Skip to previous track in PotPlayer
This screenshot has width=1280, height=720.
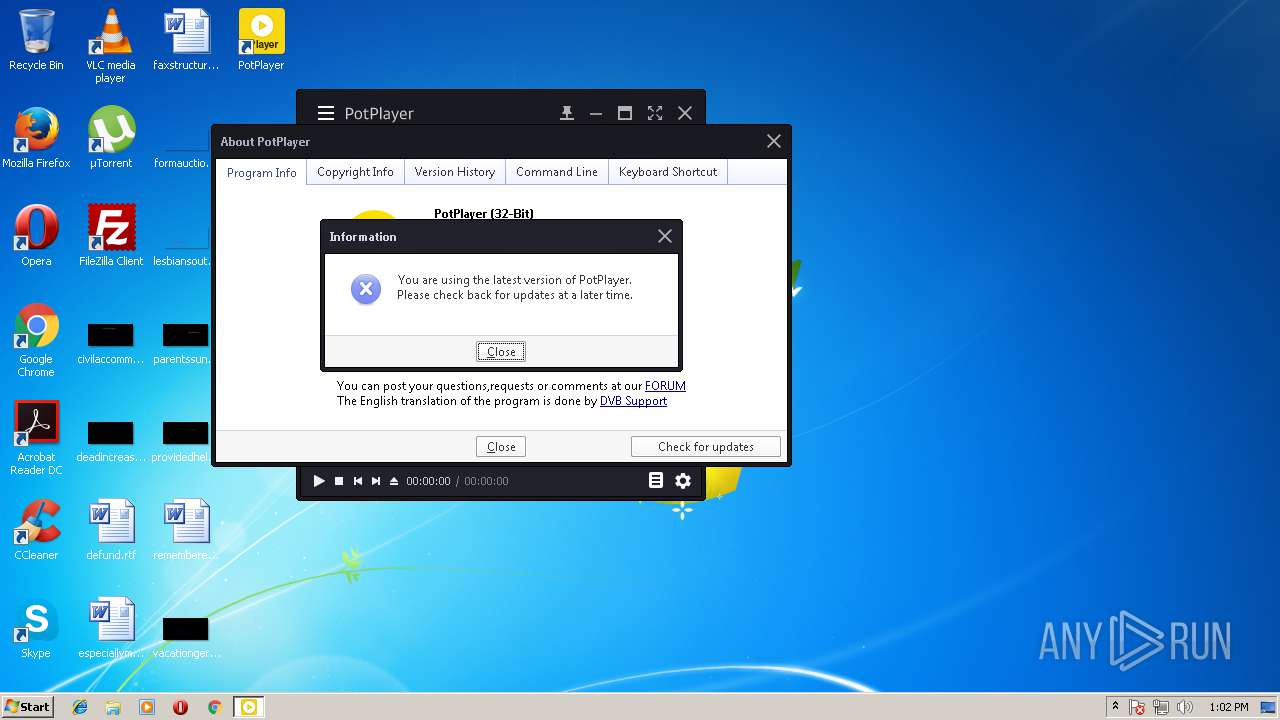[358, 481]
